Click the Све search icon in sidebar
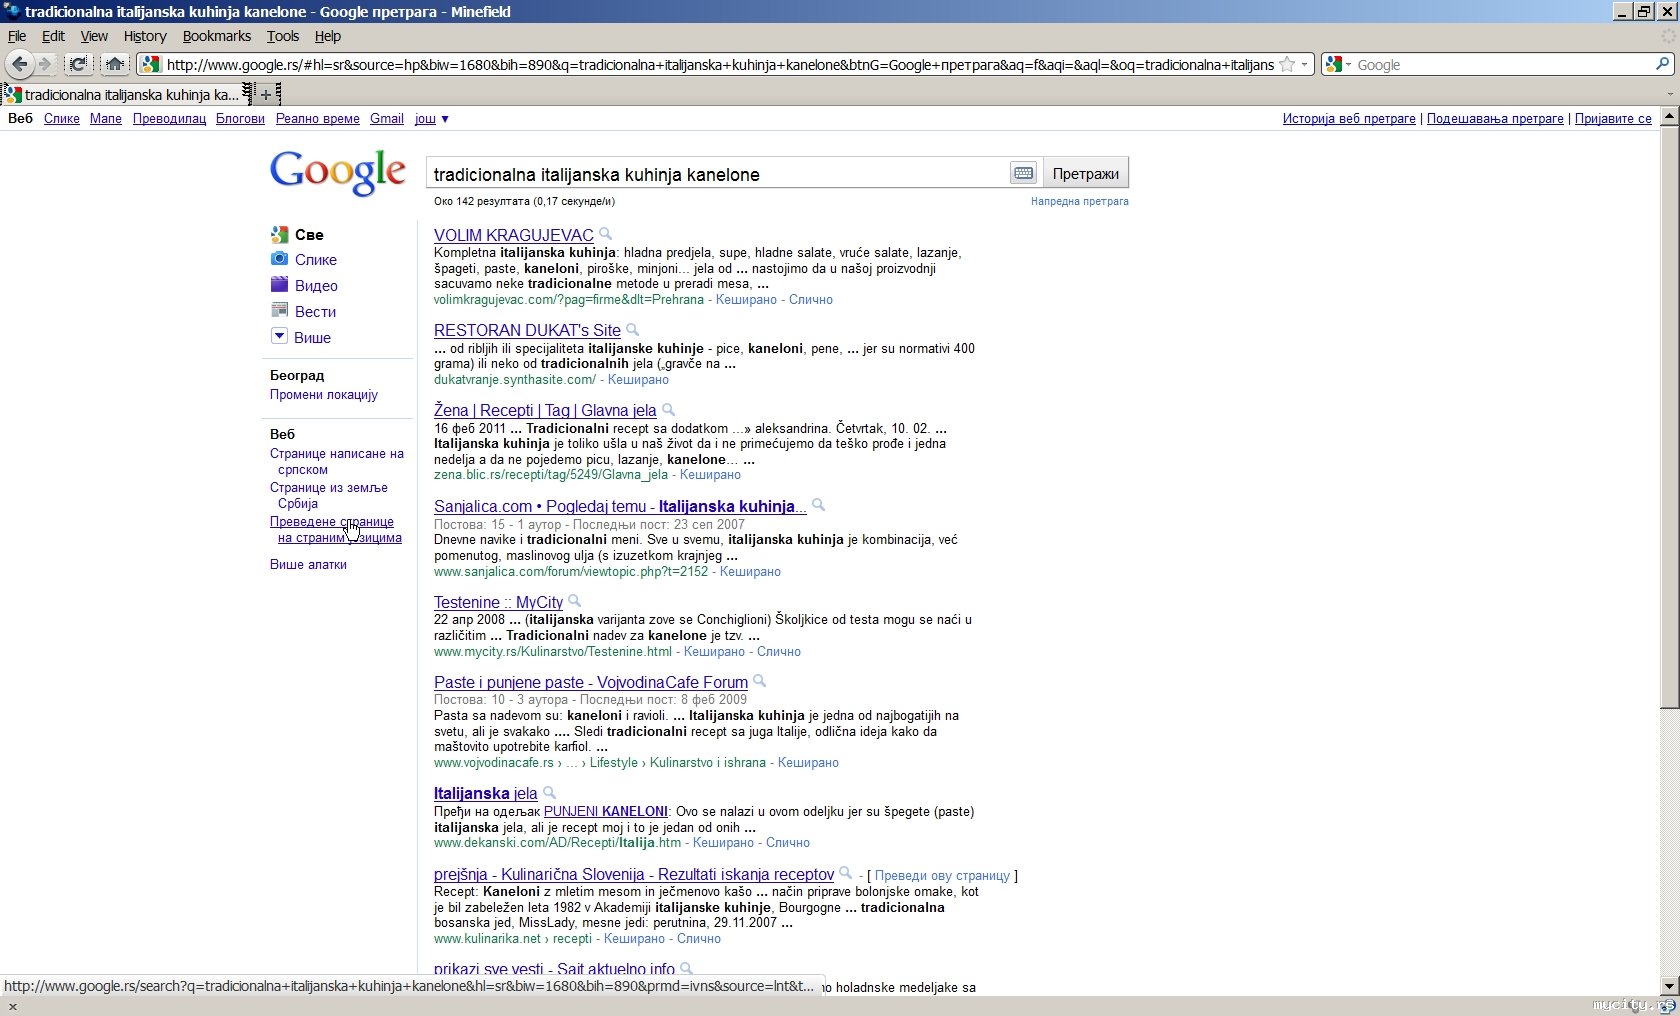 point(279,234)
